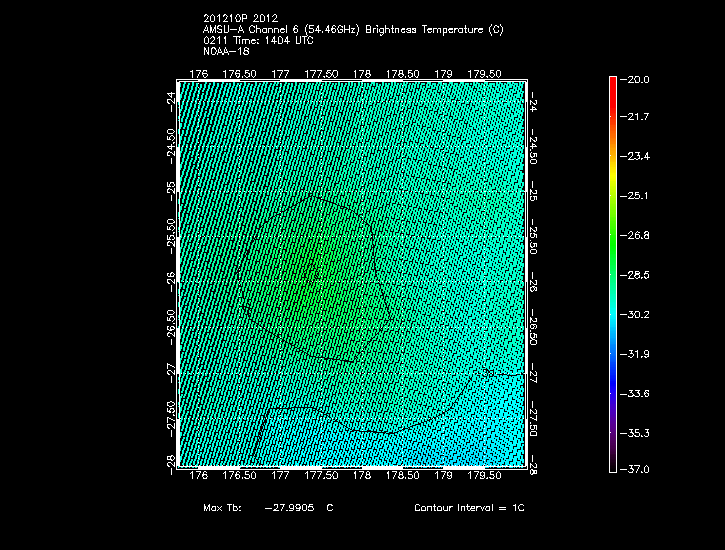This screenshot has height=550, width=725.
Task: Click the "NOAA-18" satellite label
Action: tap(223, 51)
